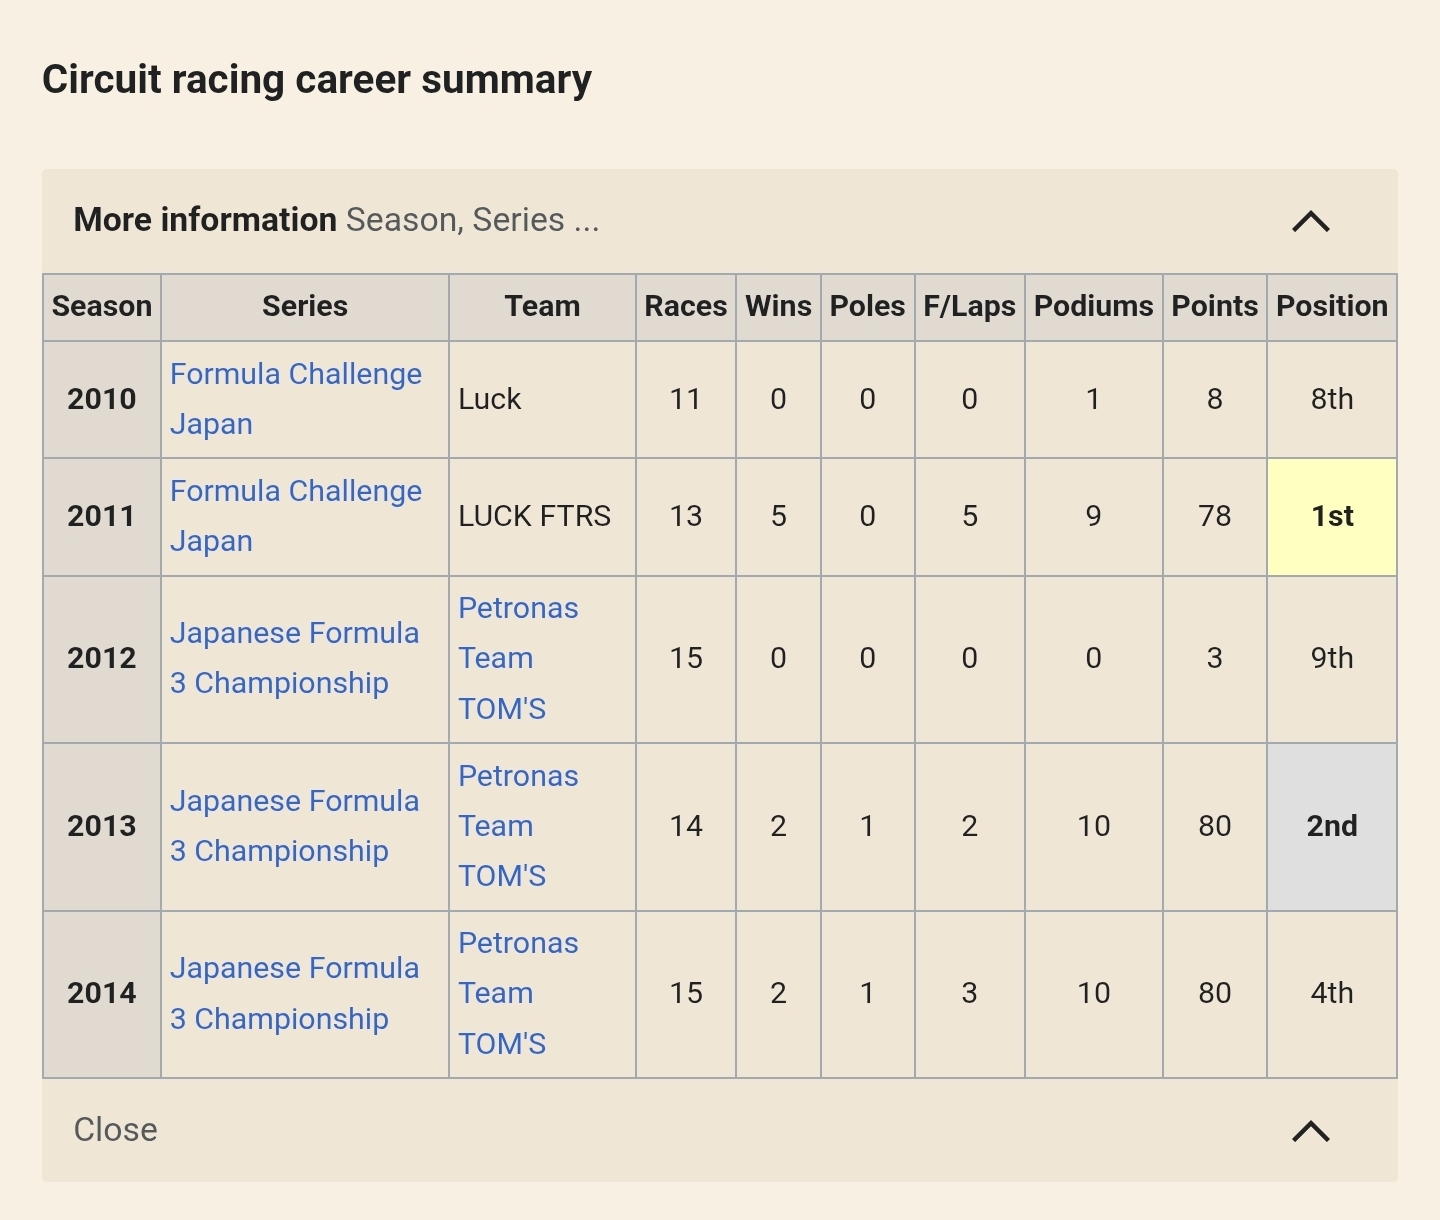1440x1220 pixels.
Task: Collapse the More information section chevron
Action: tap(1310, 221)
